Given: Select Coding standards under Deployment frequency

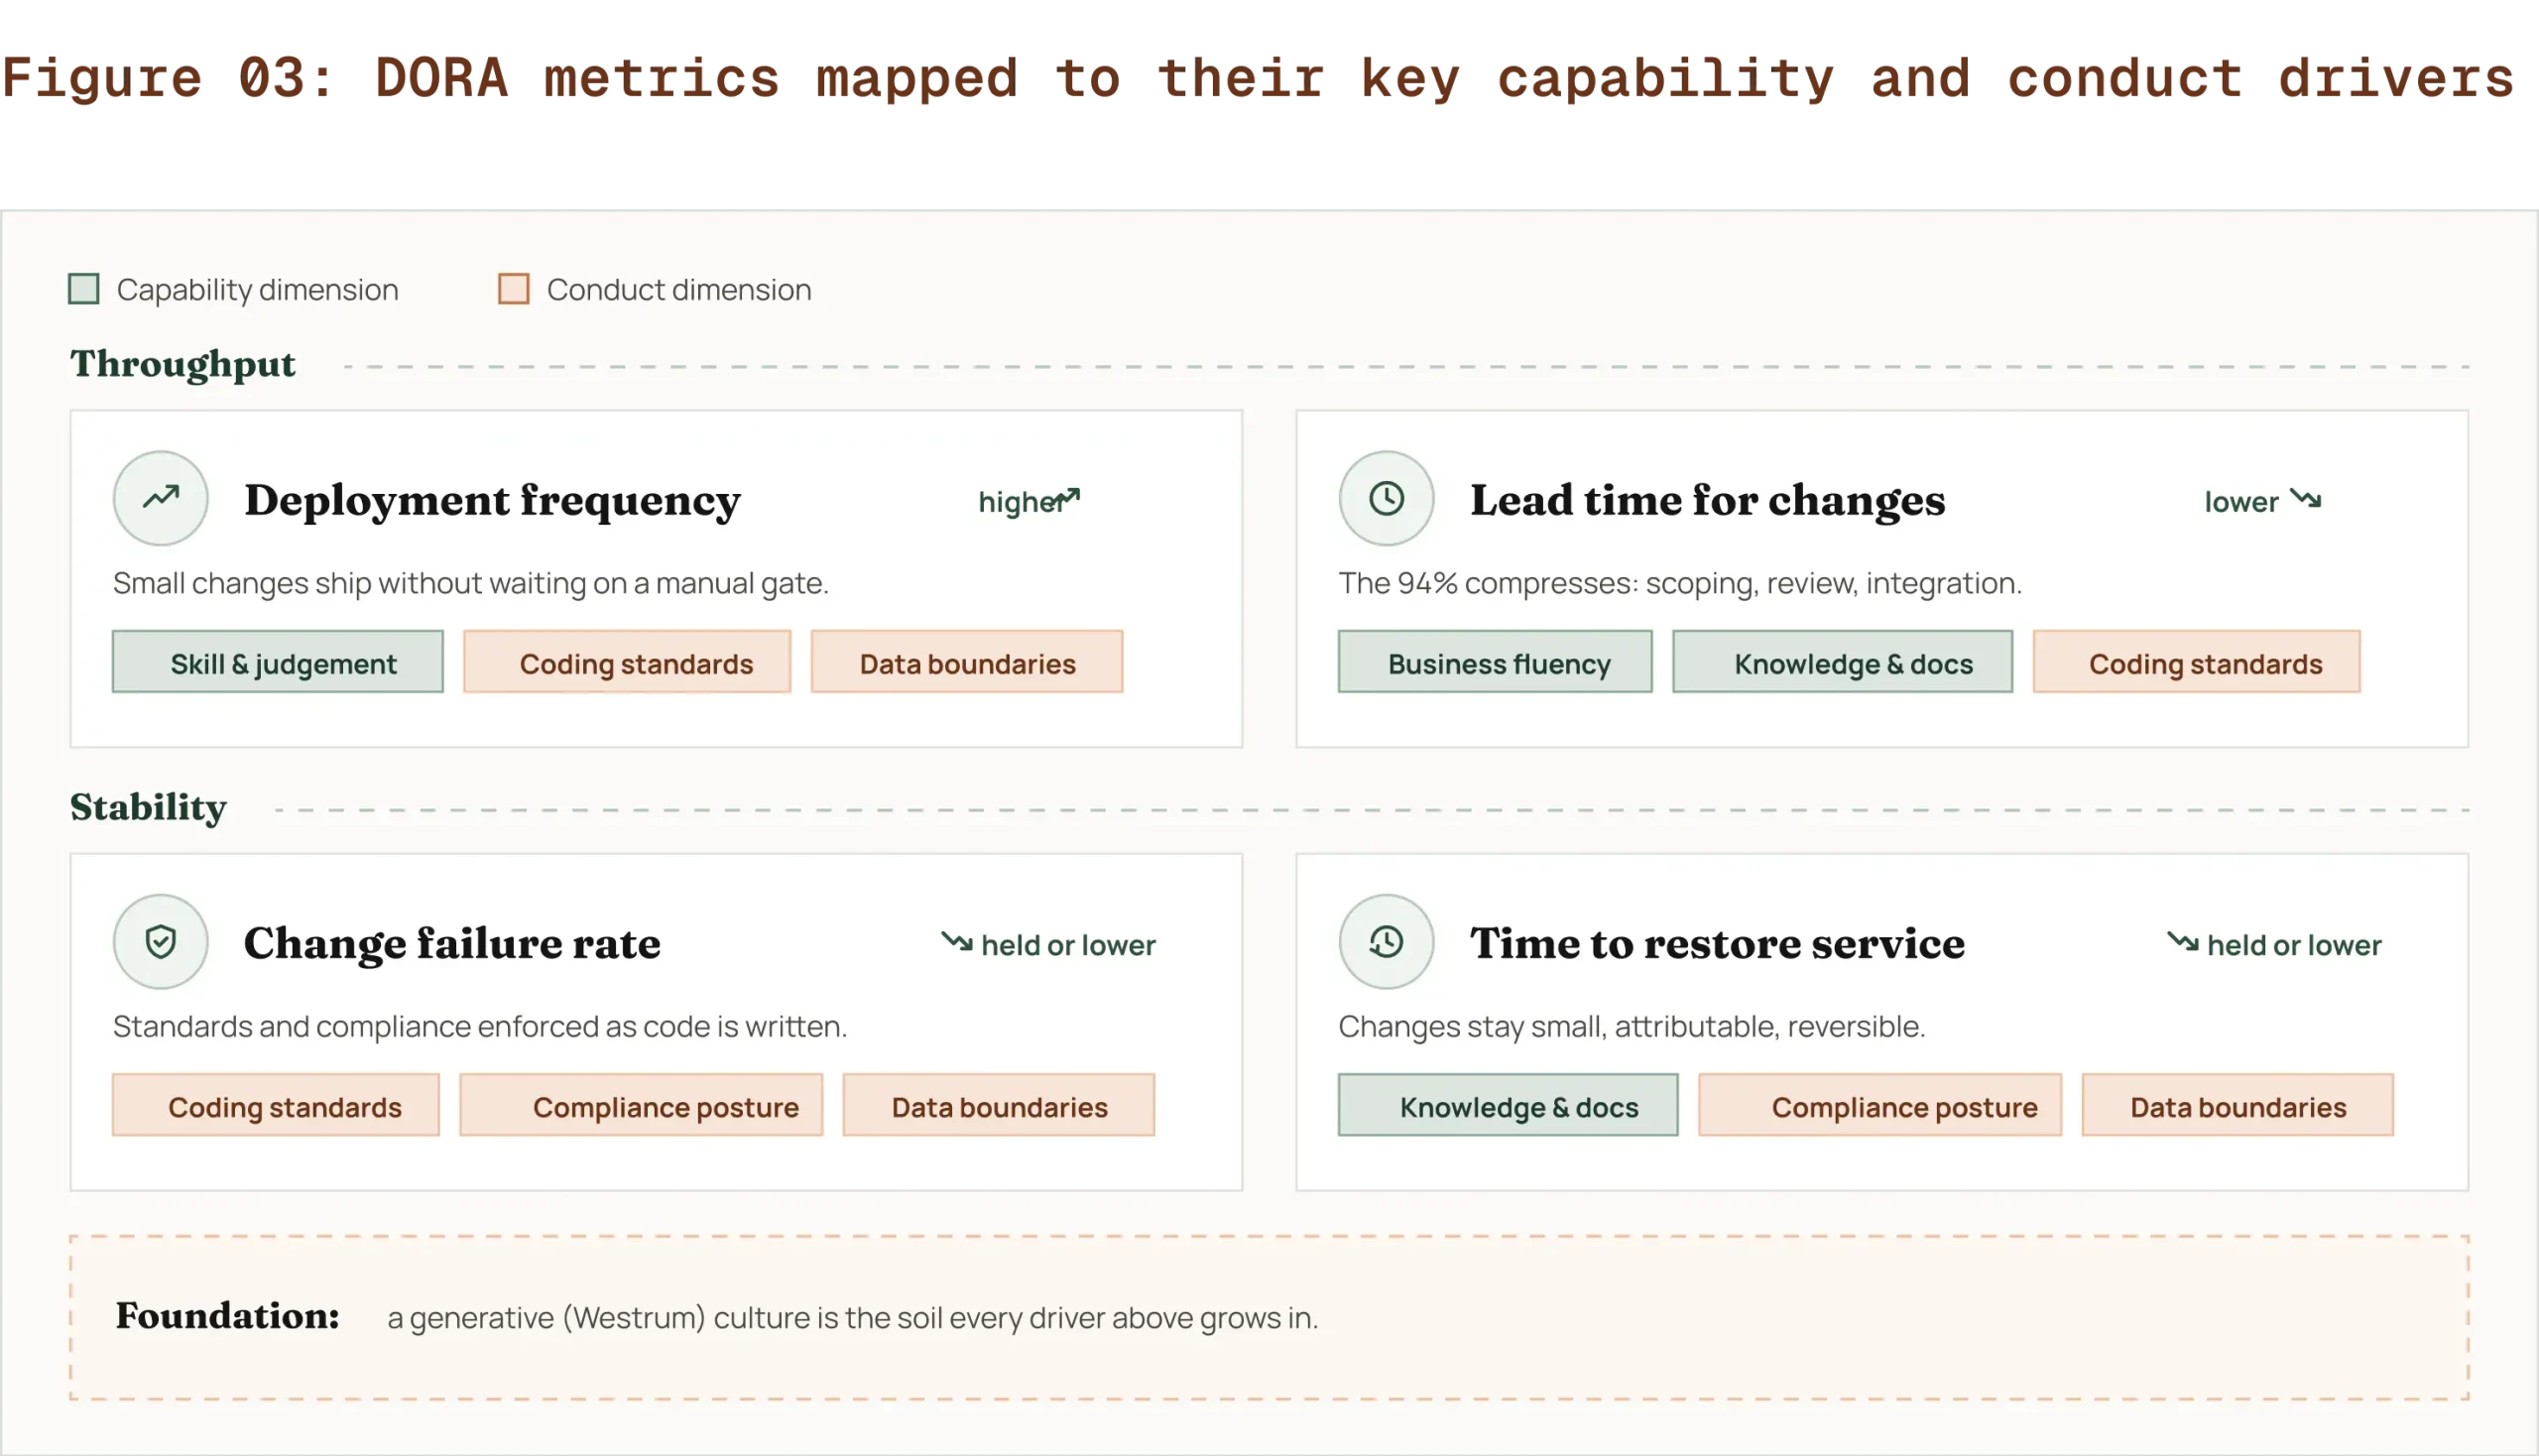Looking at the screenshot, I should [x=627, y=662].
